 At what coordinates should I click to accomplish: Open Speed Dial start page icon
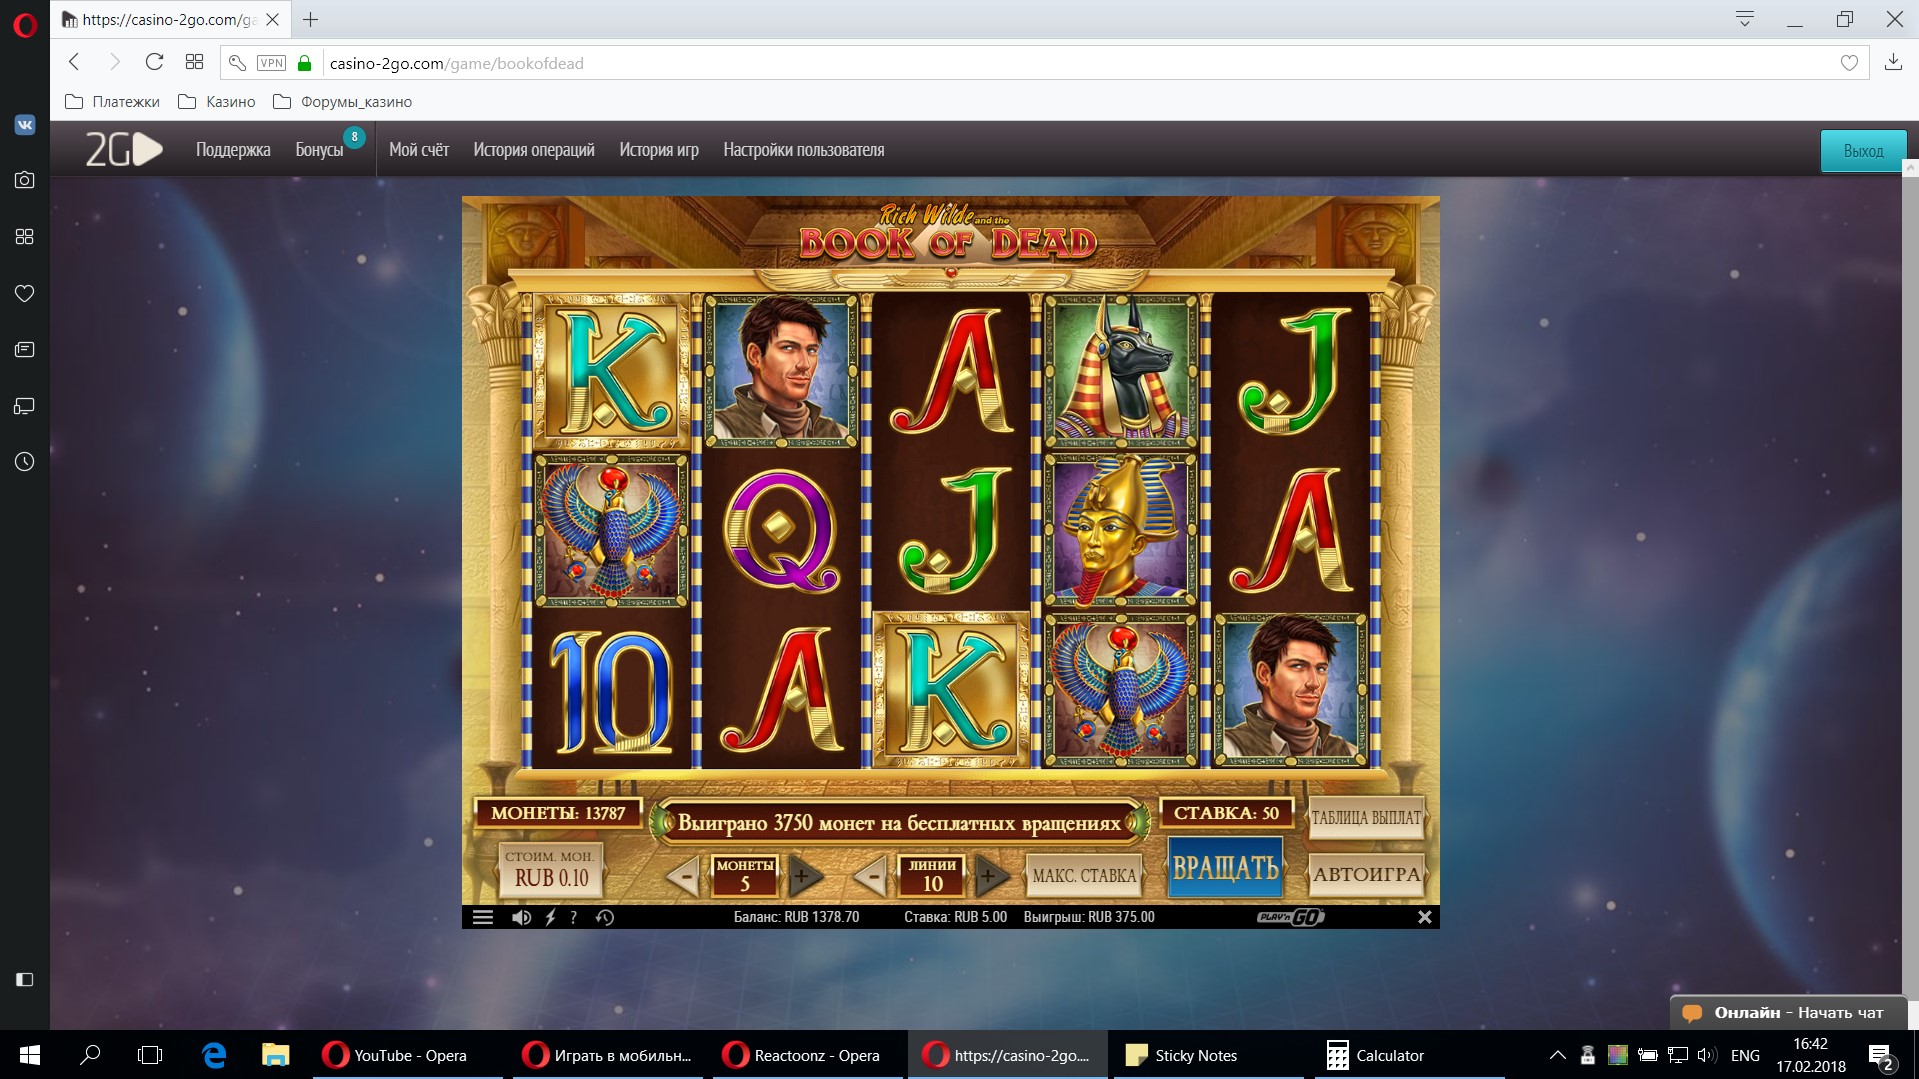click(x=194, y=62)
